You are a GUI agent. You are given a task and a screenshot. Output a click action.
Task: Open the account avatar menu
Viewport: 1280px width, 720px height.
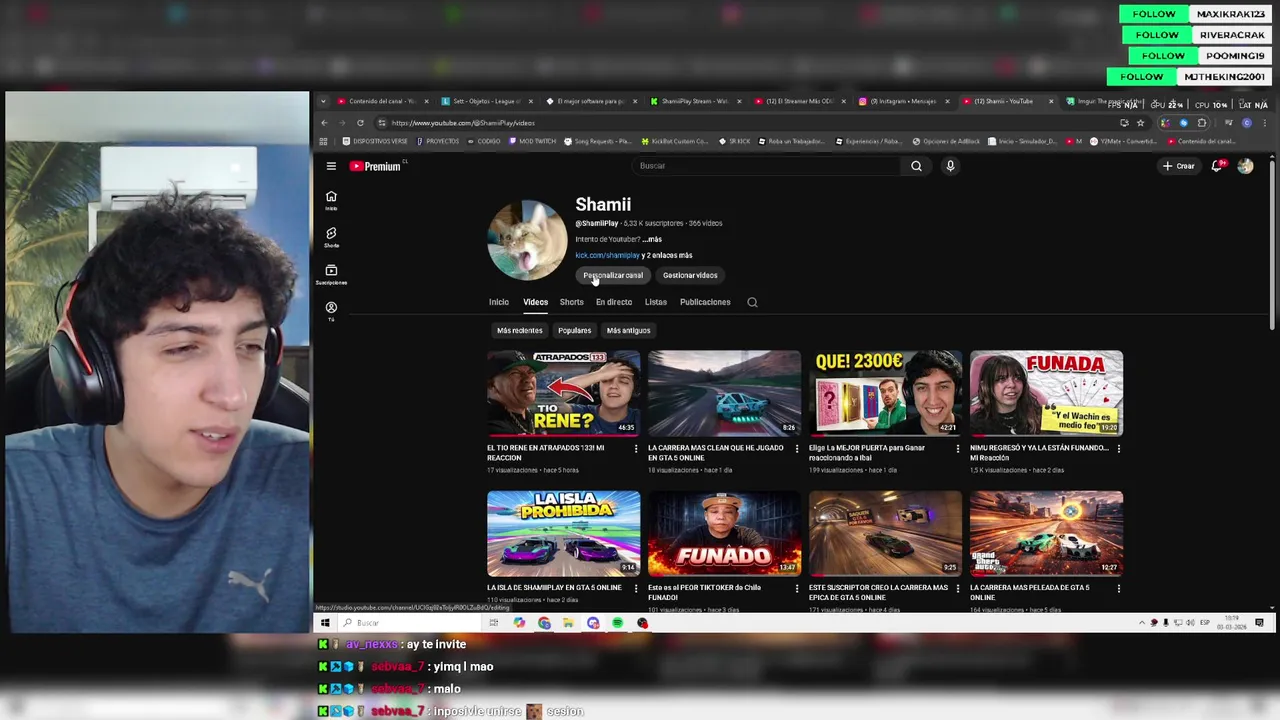point(1245,166)
